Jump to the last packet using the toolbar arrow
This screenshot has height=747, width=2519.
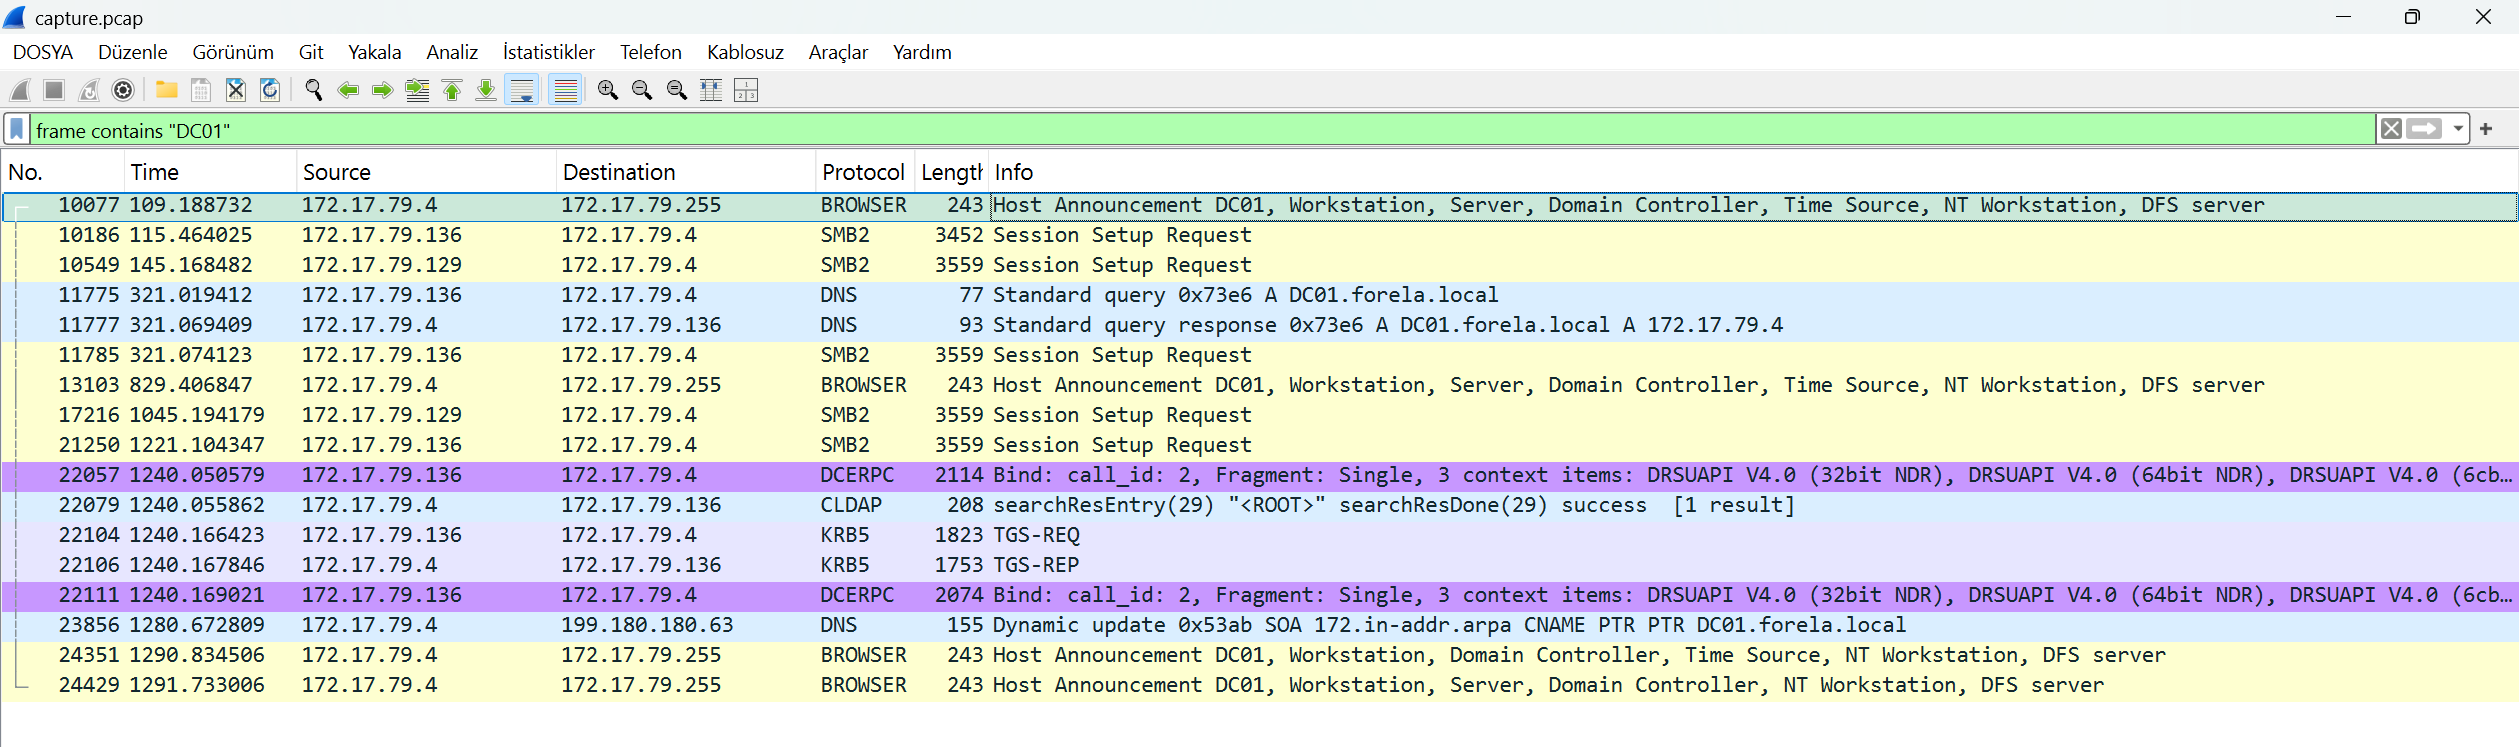point(486,91)
